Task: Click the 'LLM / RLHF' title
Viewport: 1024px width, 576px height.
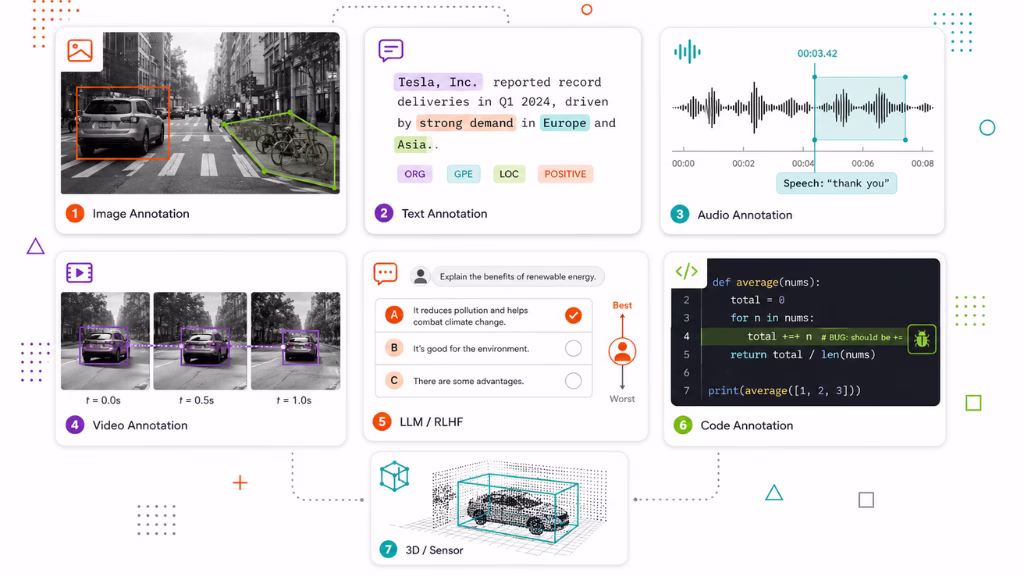Action: click(x=431, y=422)
